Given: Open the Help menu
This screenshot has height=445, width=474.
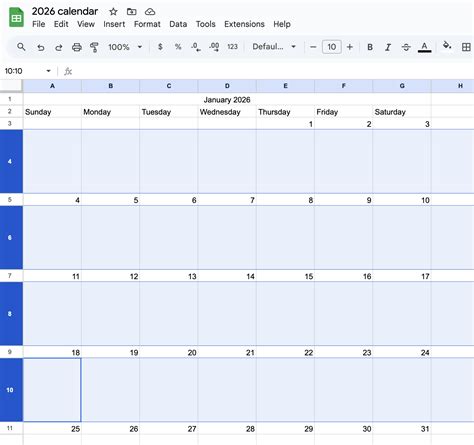Looking at the screenshot, I should click(x=282, y=24).
